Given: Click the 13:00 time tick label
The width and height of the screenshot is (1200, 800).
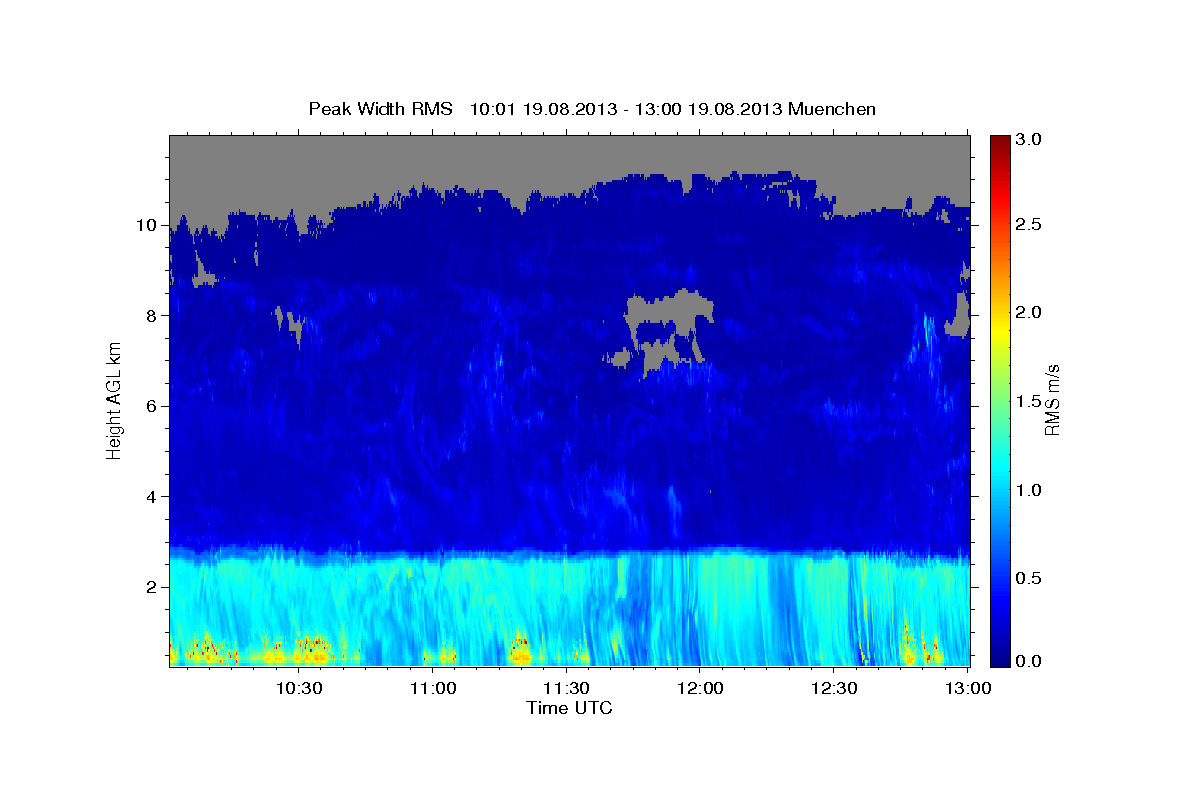Looking at the screenshot, I should tap(968, 688).
